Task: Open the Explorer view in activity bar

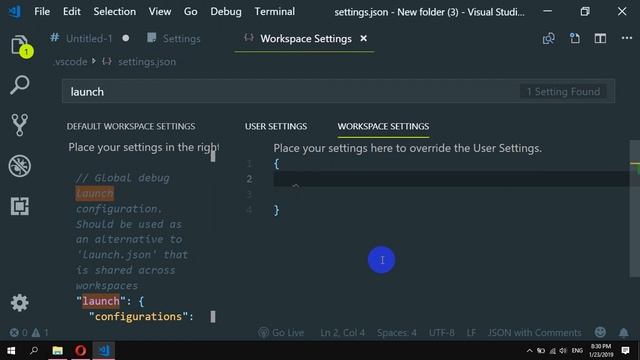Action: 20,45
